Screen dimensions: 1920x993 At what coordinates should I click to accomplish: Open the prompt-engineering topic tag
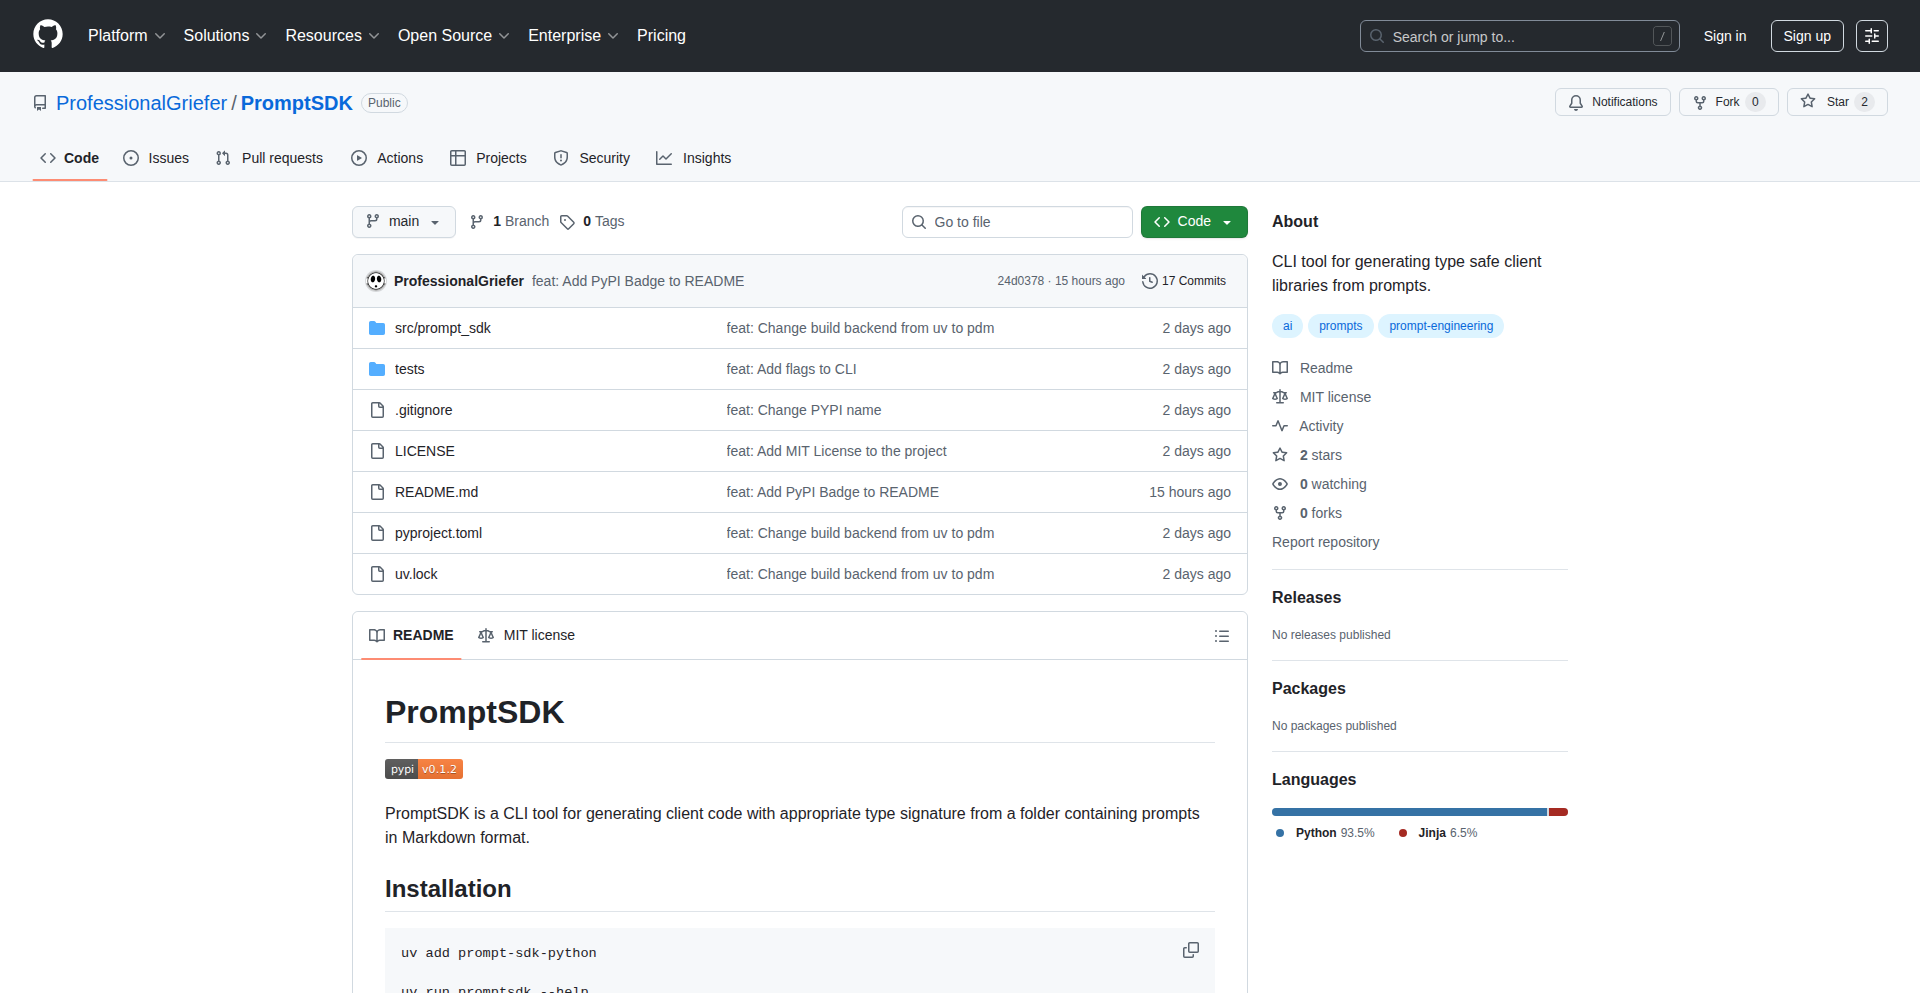coord(1440,326)
